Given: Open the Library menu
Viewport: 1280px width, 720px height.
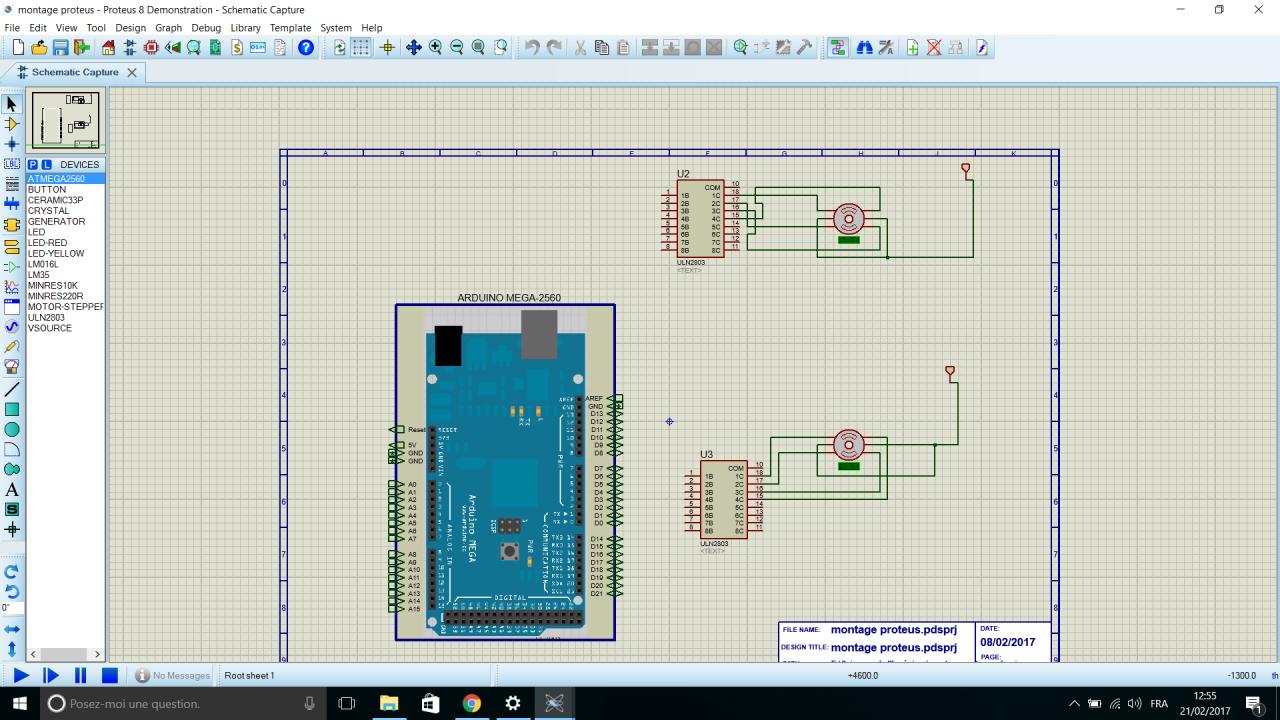Looking at the screenshot, I should pos(245,28).
